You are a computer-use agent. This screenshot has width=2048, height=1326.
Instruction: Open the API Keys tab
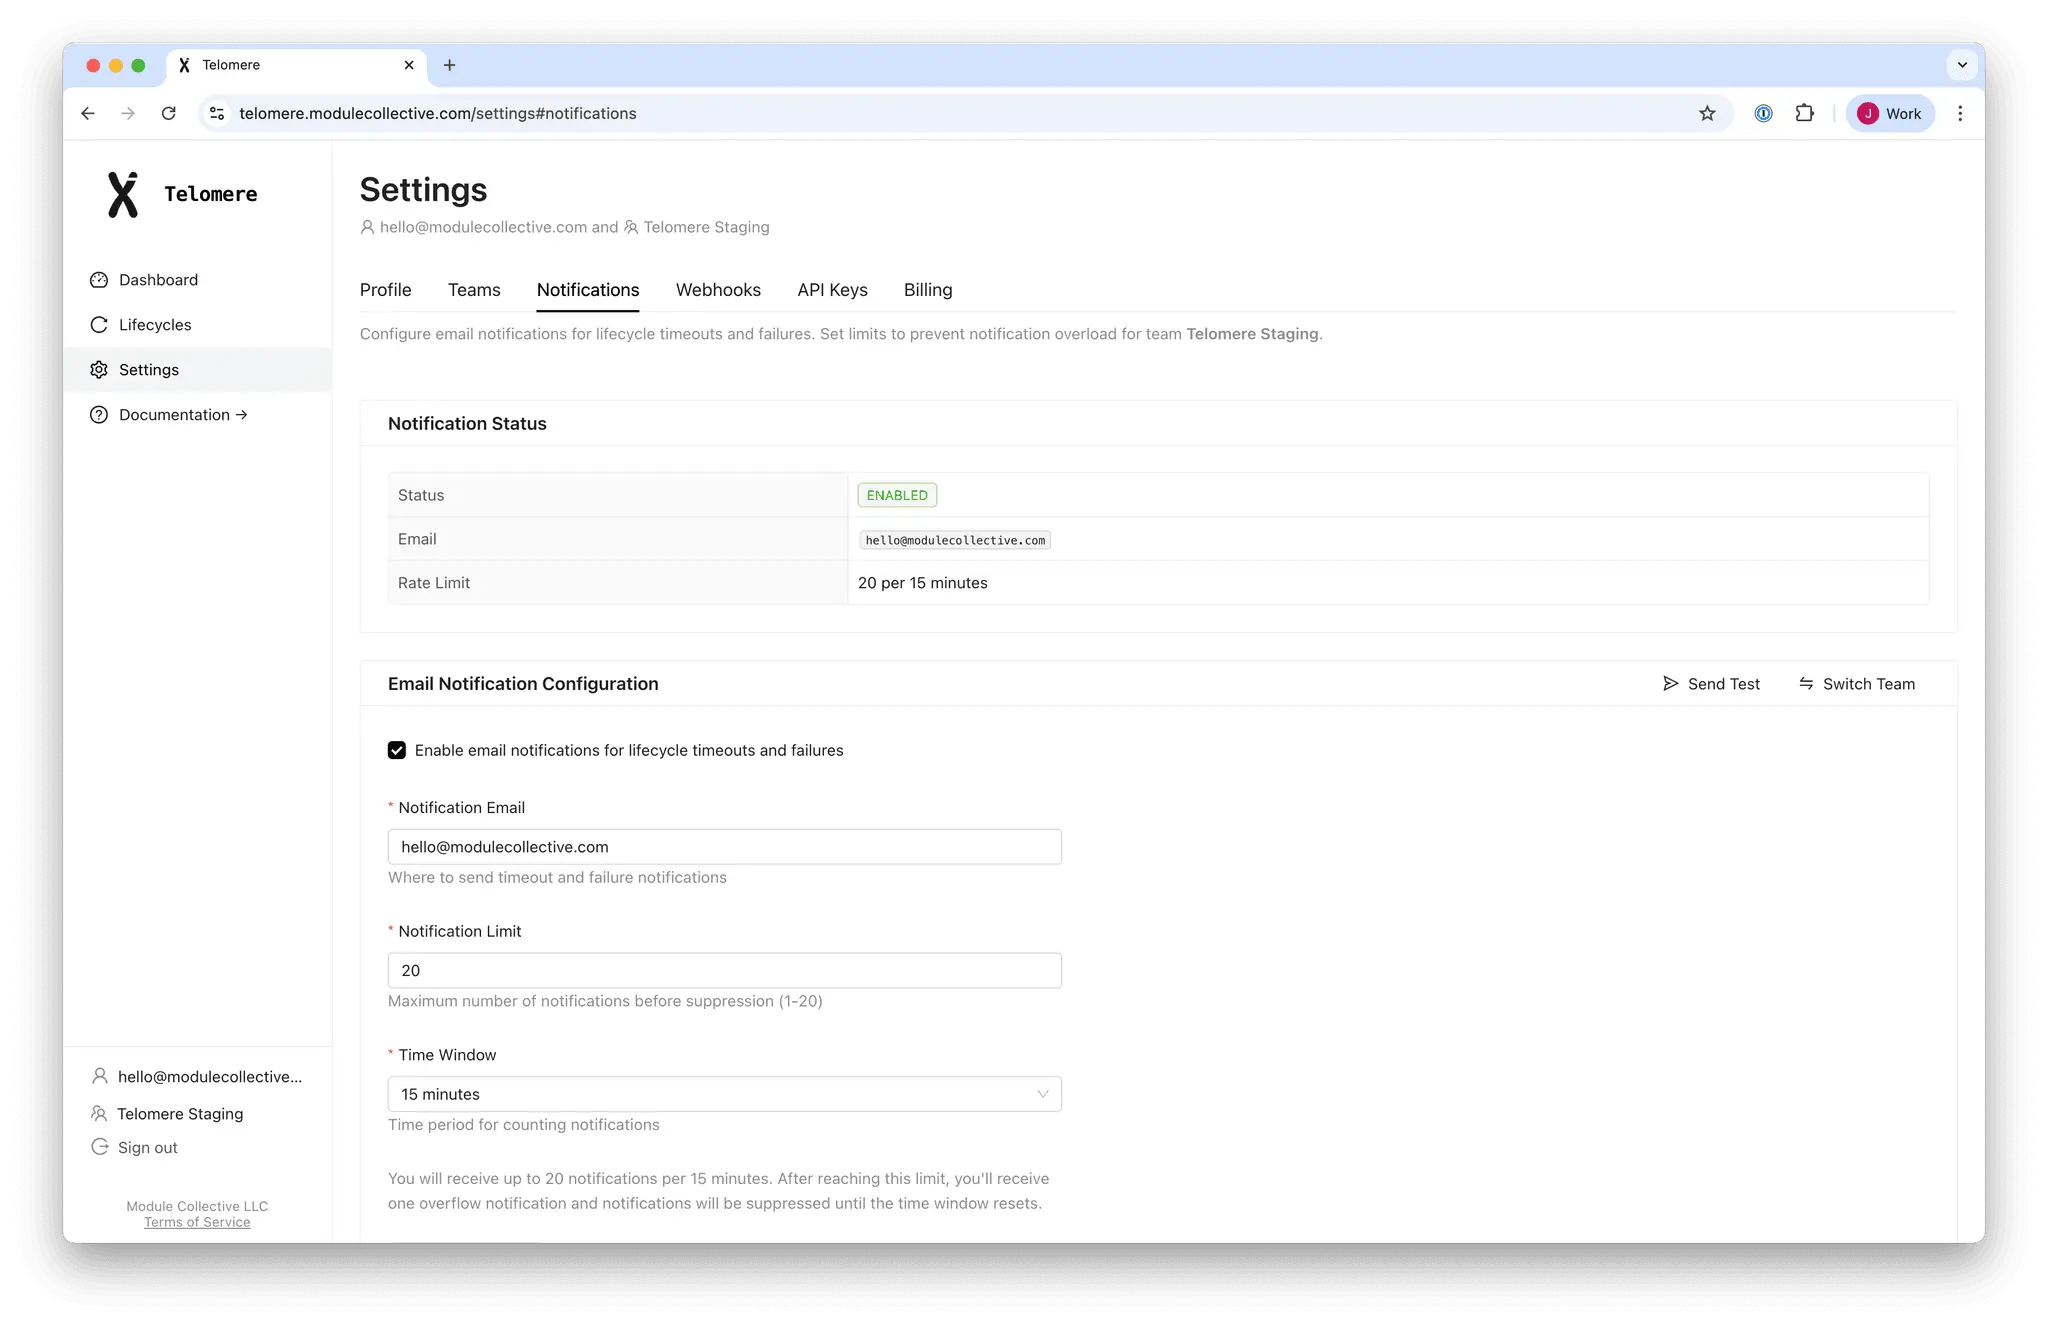pos(832,290)
